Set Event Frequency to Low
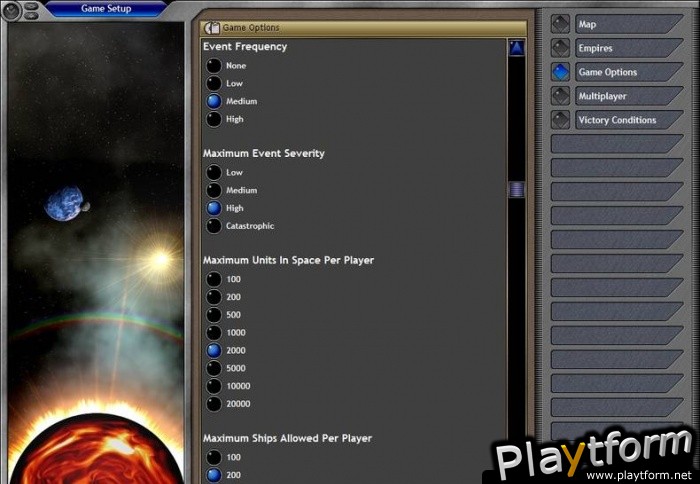Image resolution: width=700 pixels, height=484 pixels. click(x=214, y=83)
